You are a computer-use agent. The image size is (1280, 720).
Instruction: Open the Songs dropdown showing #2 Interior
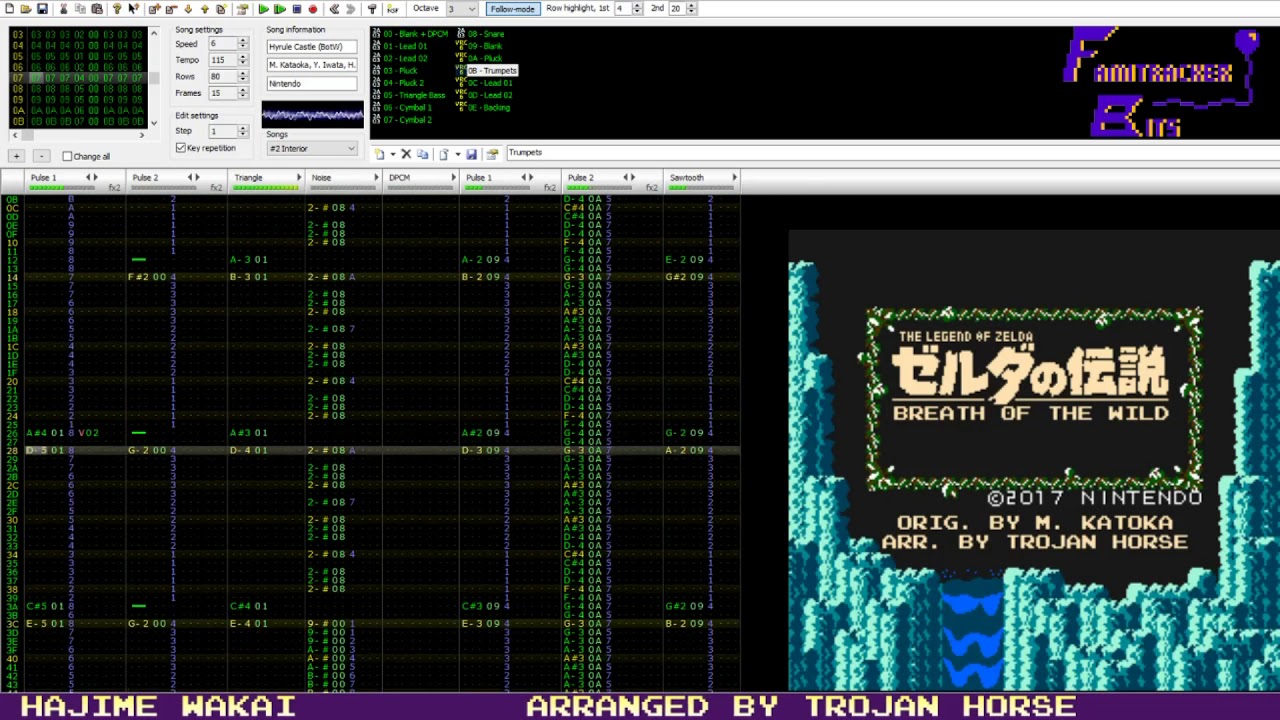pos(312,148)
